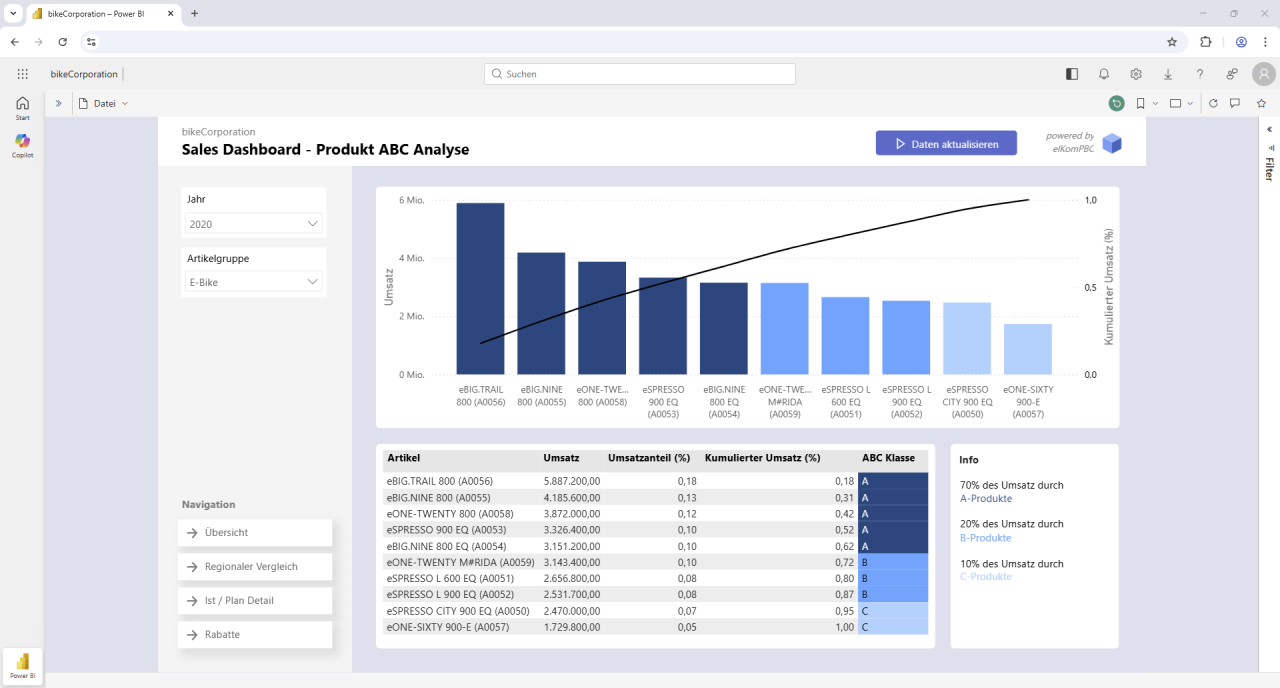Select the Copilot icon in the sidebar
Viewport: 1280px width, 688px height.
22,140
